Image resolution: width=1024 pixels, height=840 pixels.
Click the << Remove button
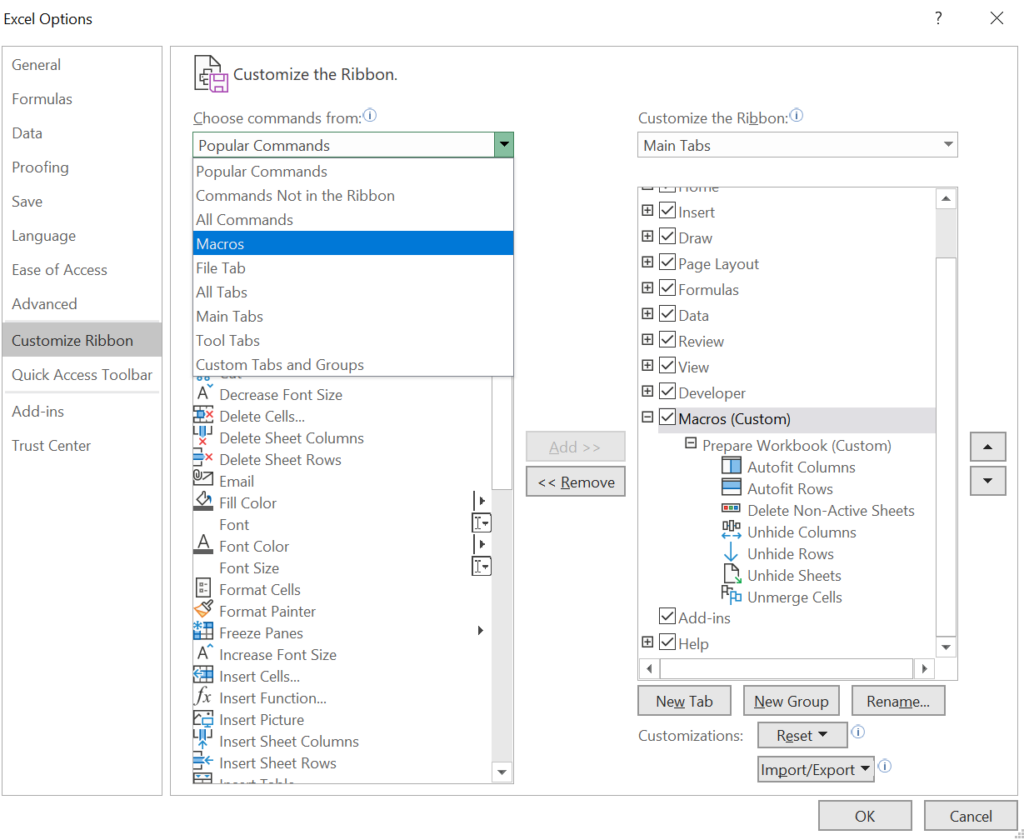pos(575,481)
